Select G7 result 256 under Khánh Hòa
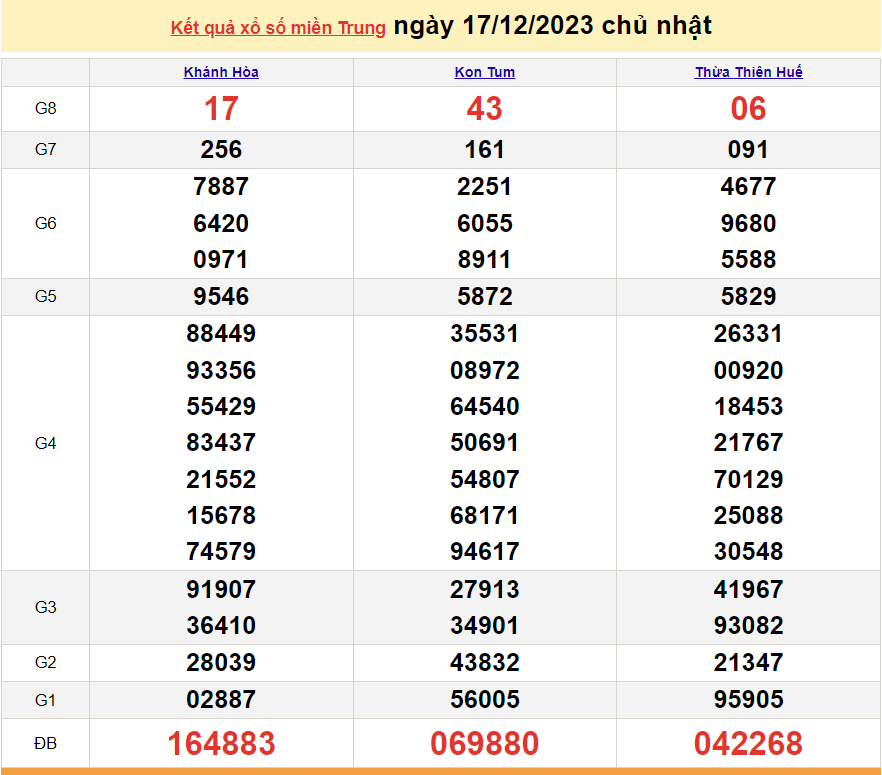Image resolution: width=882 pixels, height=775 pixels. point(221,150)
